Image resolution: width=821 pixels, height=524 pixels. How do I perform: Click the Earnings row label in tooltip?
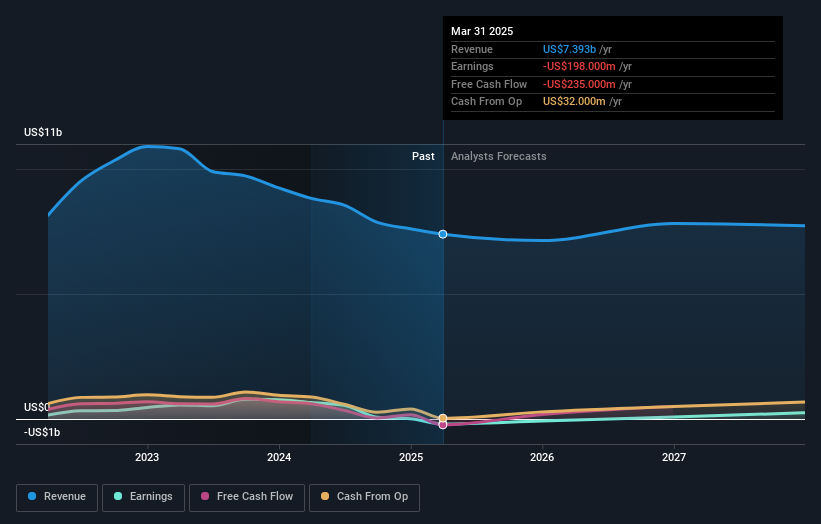[x=472, y=66]
